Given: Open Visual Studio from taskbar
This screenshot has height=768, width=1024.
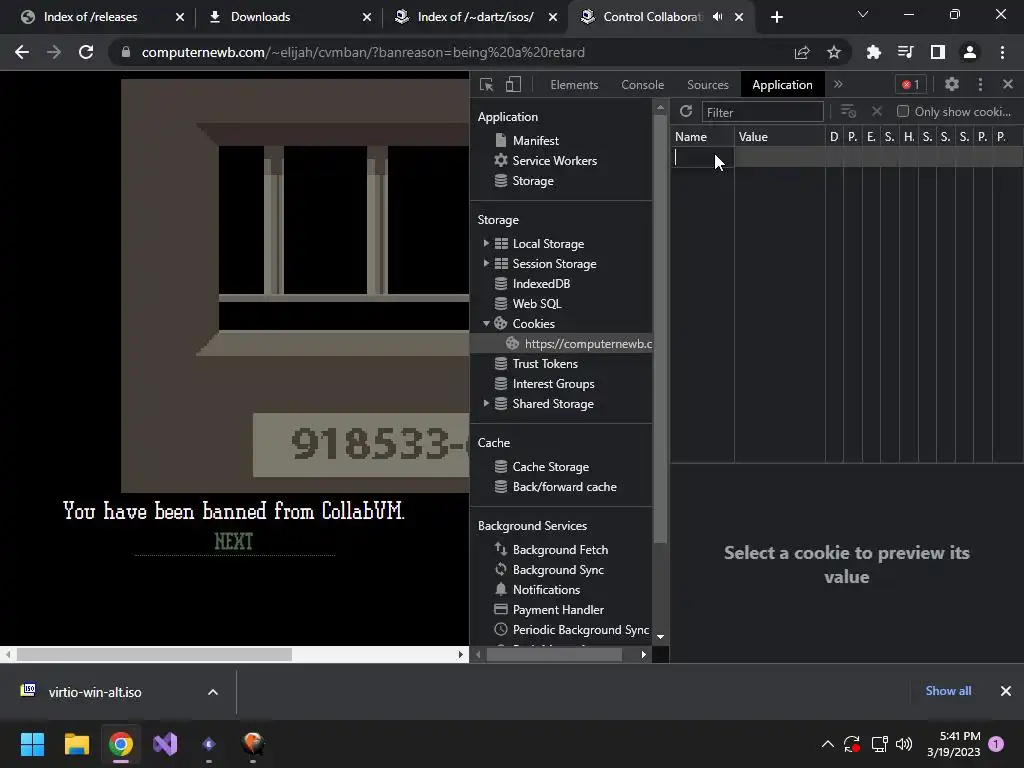Looking at the screenshot, I should pos(165,744).
